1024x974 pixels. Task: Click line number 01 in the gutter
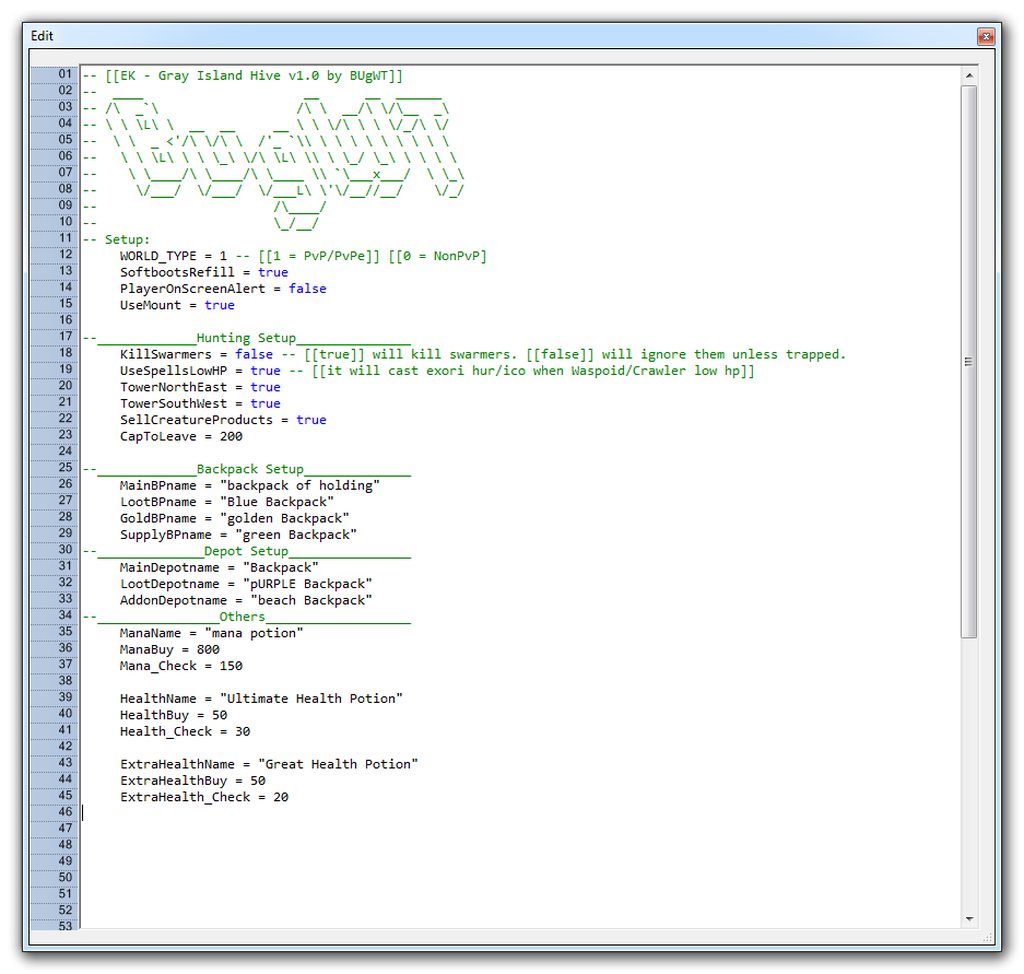point(65,74)
